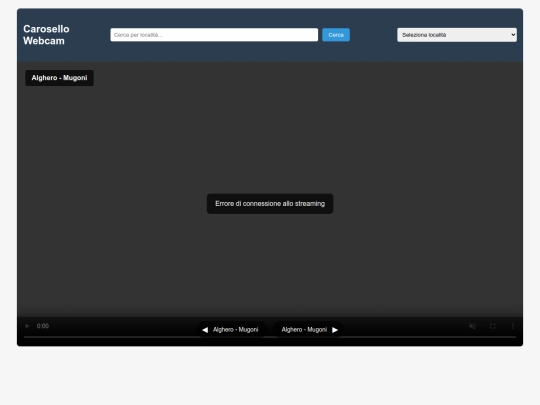Go to previous webcam Alghero - Mugoni
The width and height of the screenshot is (540, 405).
(x=231, y=330)
